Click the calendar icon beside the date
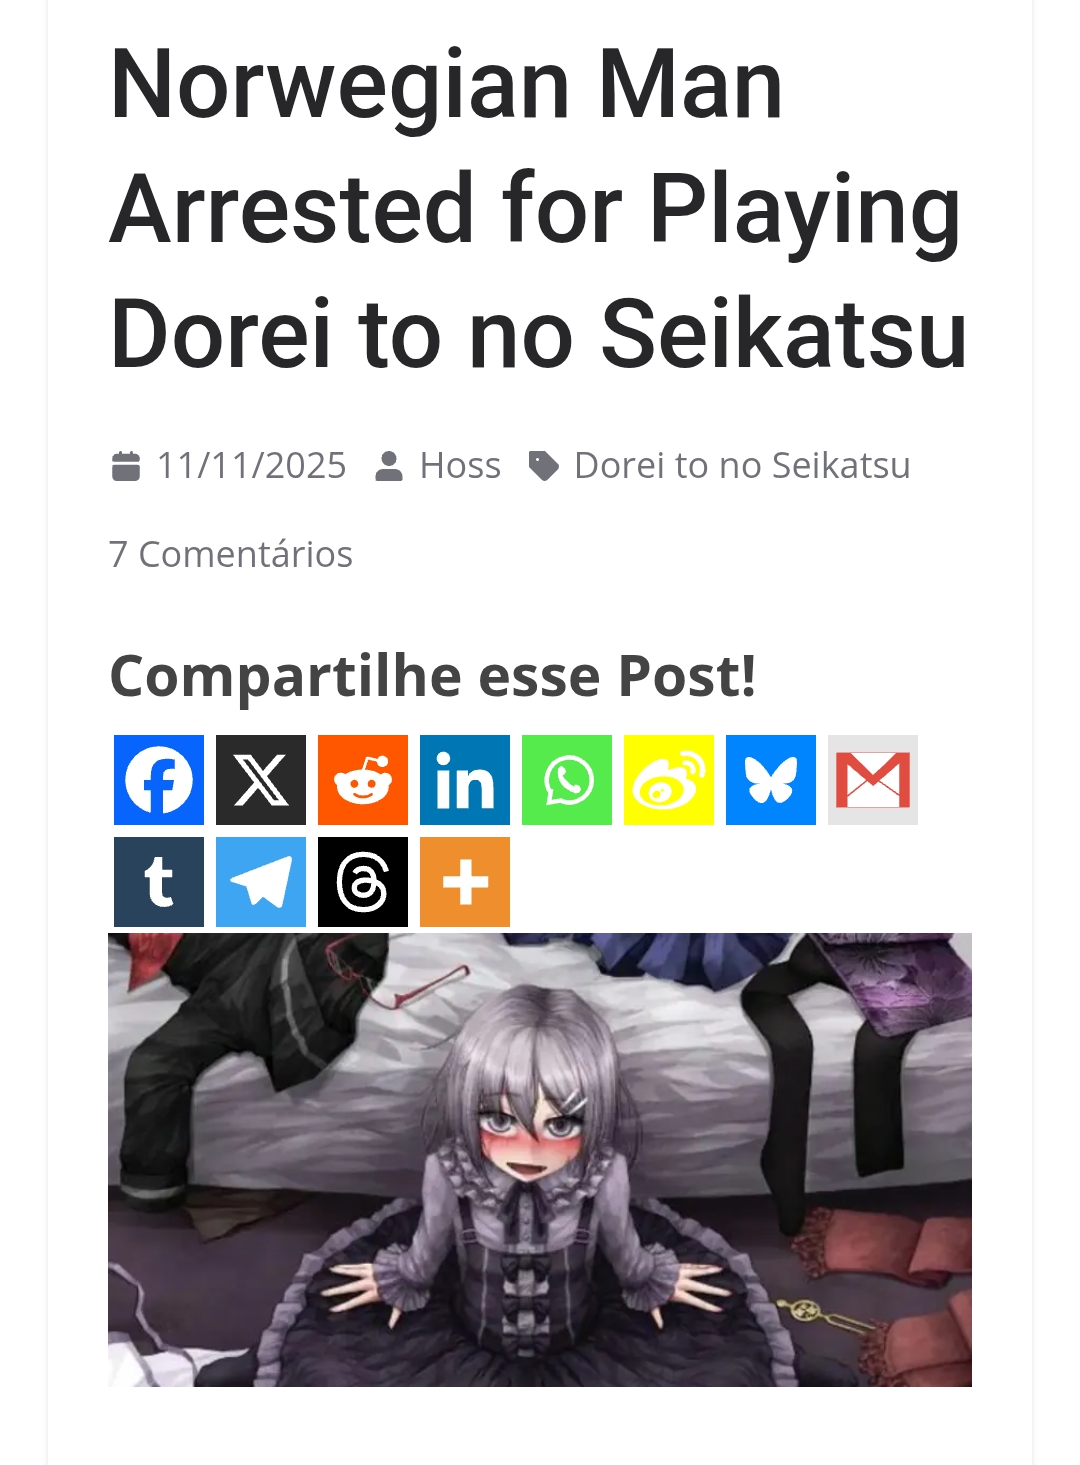This screenshot has height=1465, width=1080. tap(126, 466)
